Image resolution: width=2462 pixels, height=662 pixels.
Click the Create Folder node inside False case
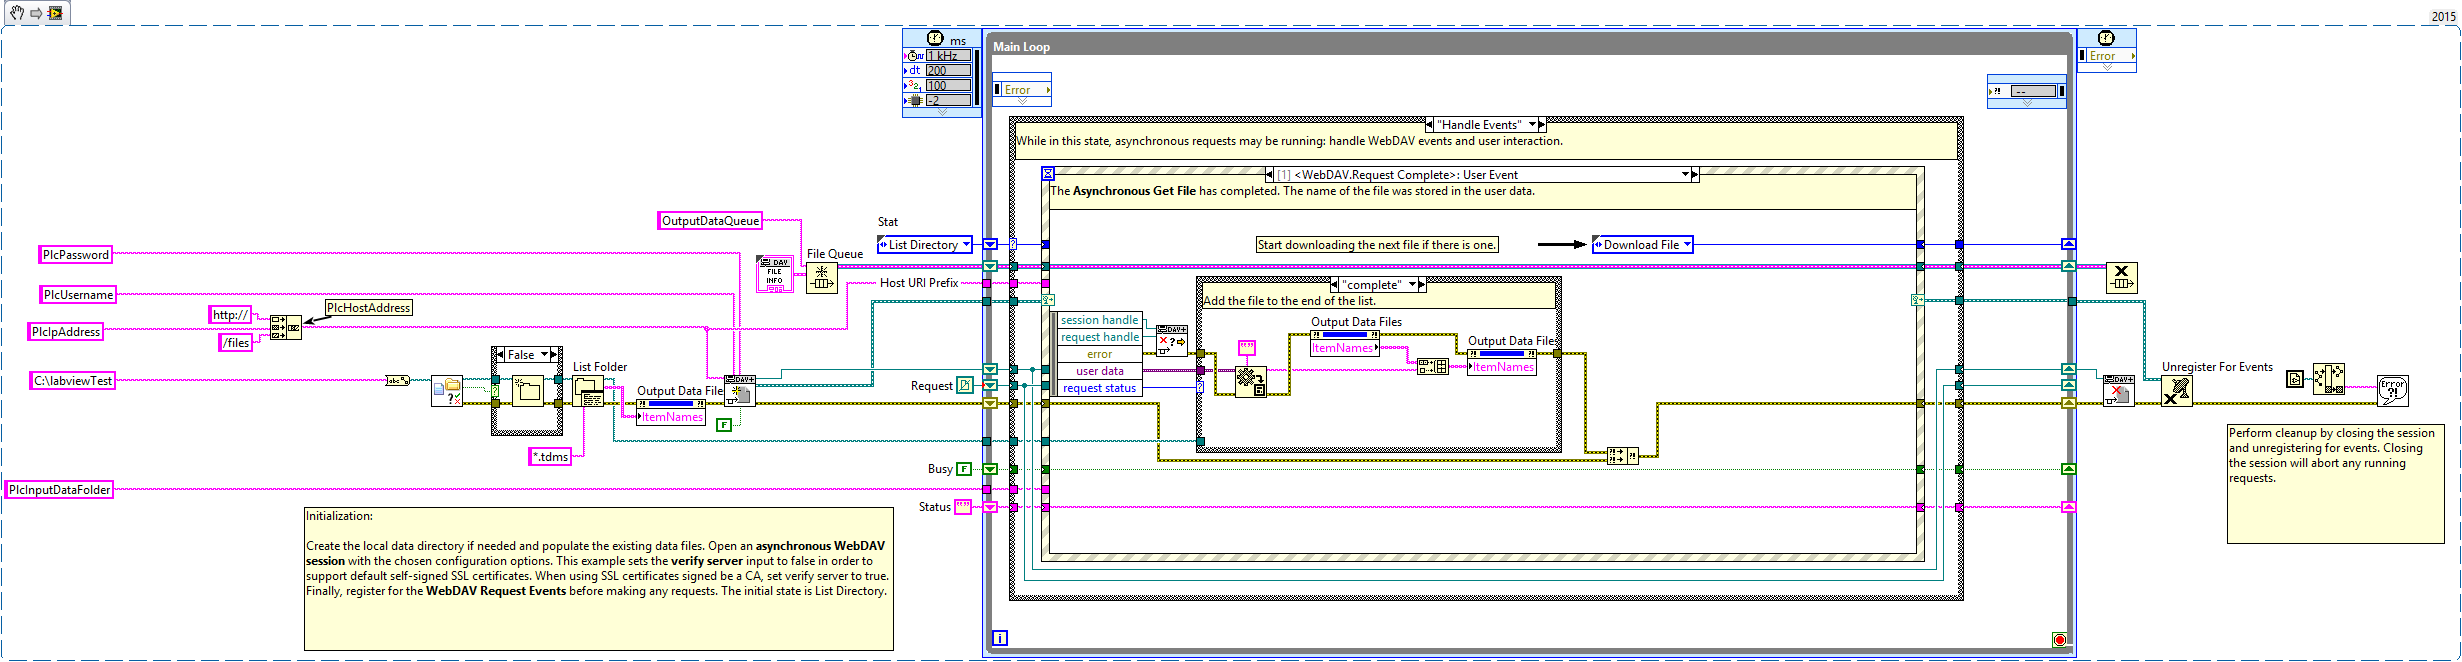coord(528,391)
